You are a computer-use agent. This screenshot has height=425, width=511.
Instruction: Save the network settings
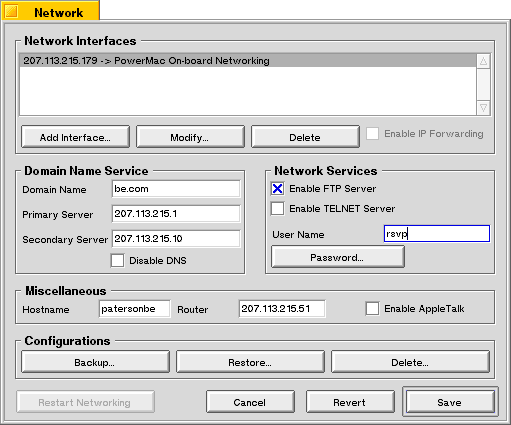click(450, 402)
